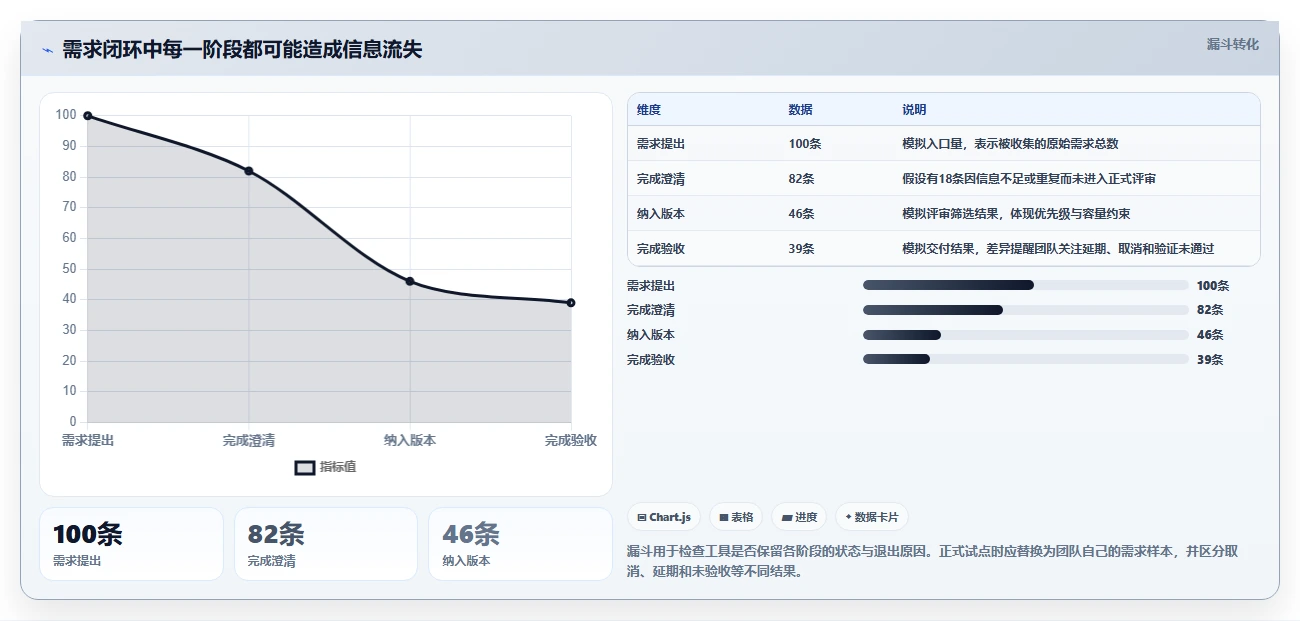1300x621 pixels.
Task: Click the 完成澄清 x-axis label
Action: pos(249,440)
